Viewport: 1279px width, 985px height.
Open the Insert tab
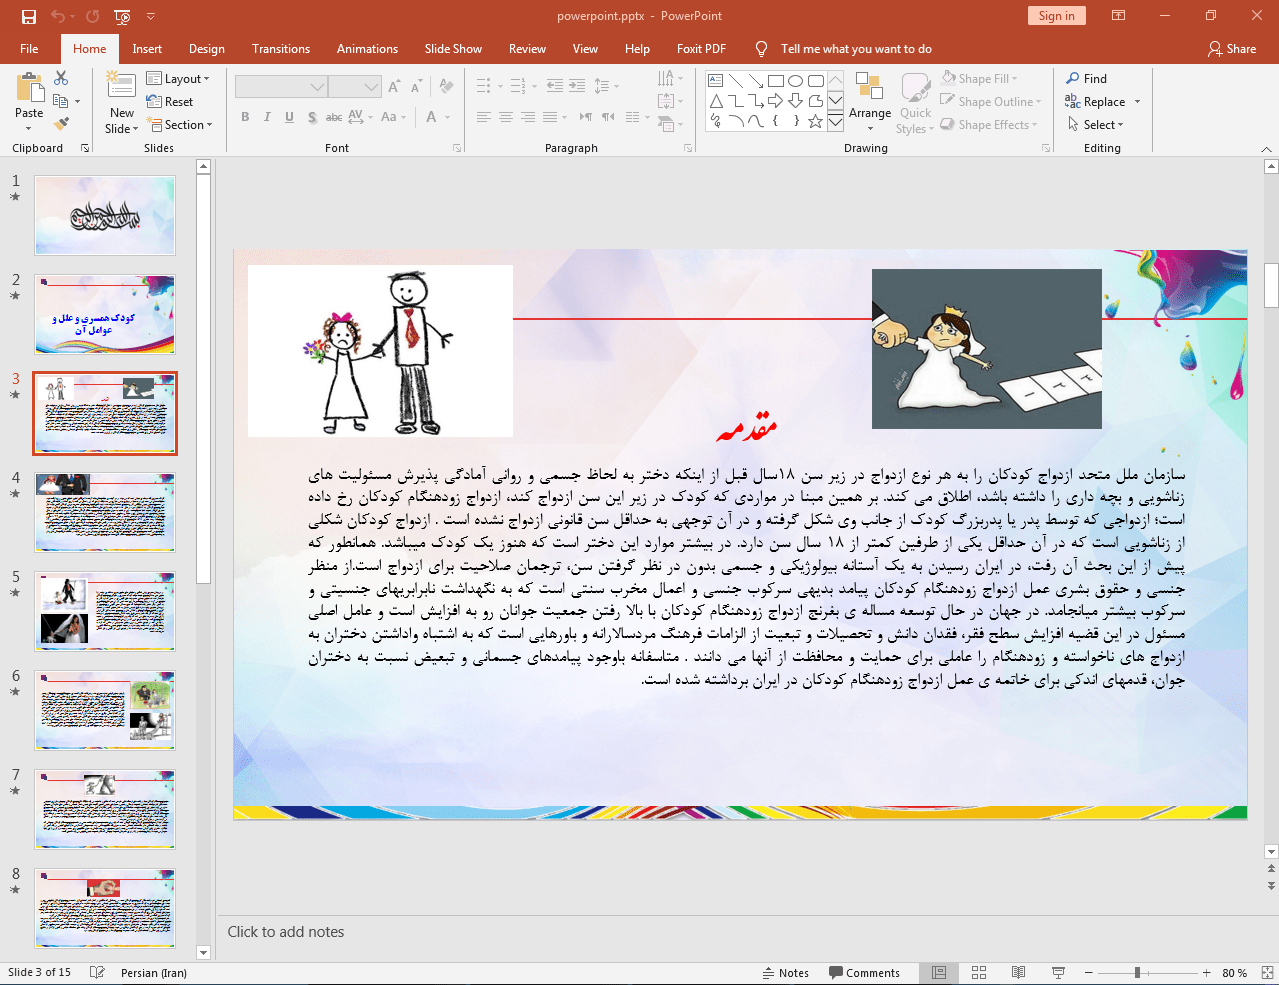[147, 49]
